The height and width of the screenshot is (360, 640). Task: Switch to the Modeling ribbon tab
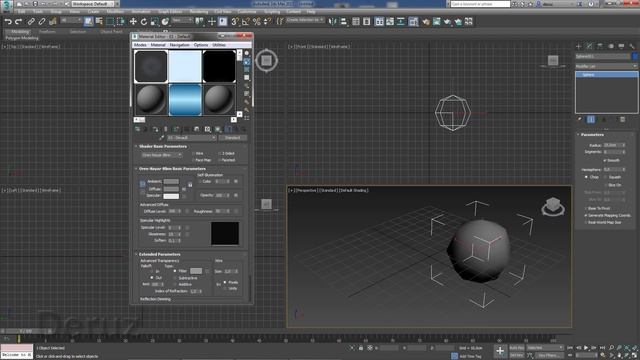click(x=20, y=32)
